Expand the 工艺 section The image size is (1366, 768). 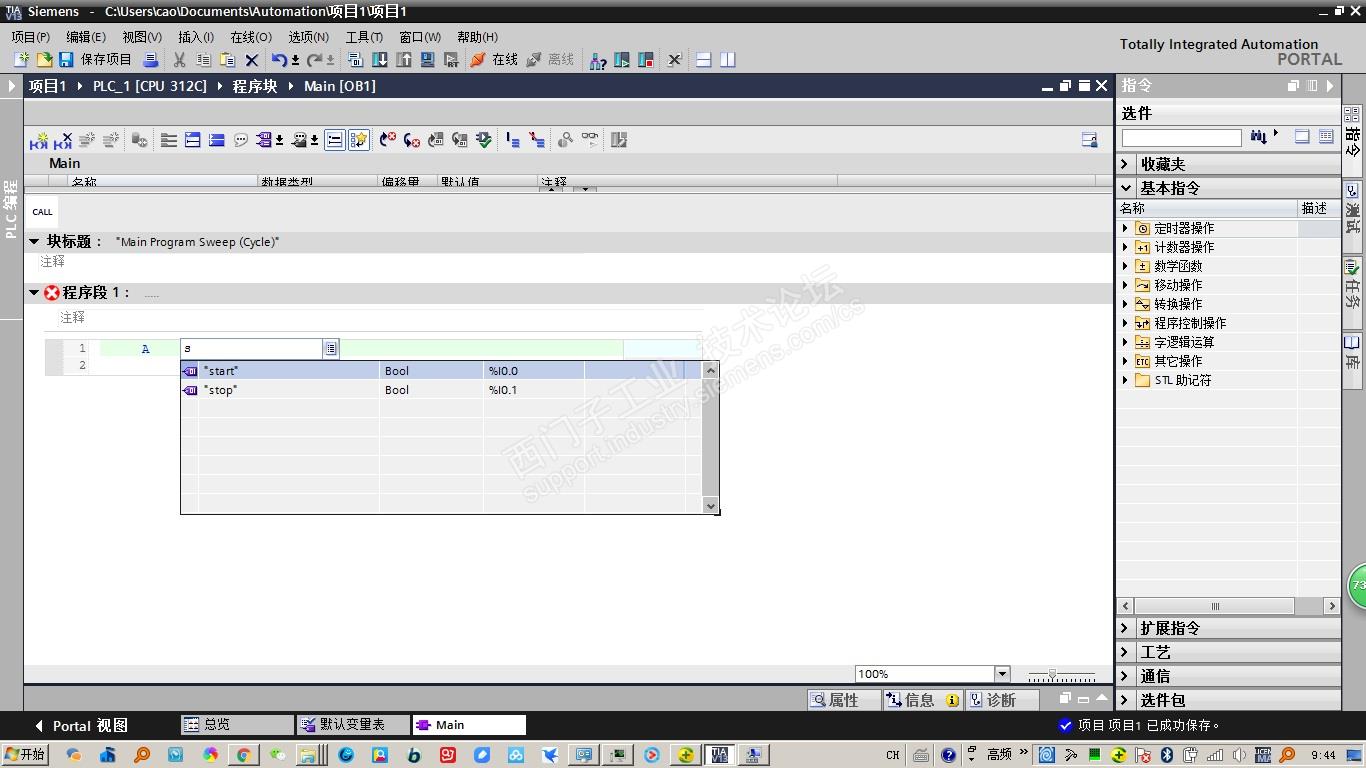pyautogui.click(x=1125, y=652)
